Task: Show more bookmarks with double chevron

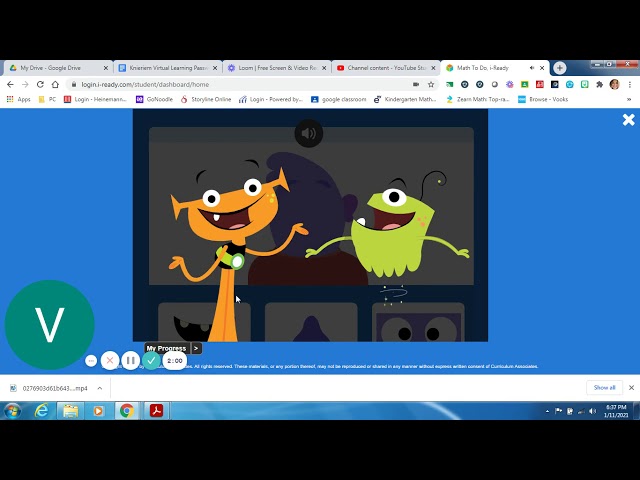Action: (x=629, y=99)
